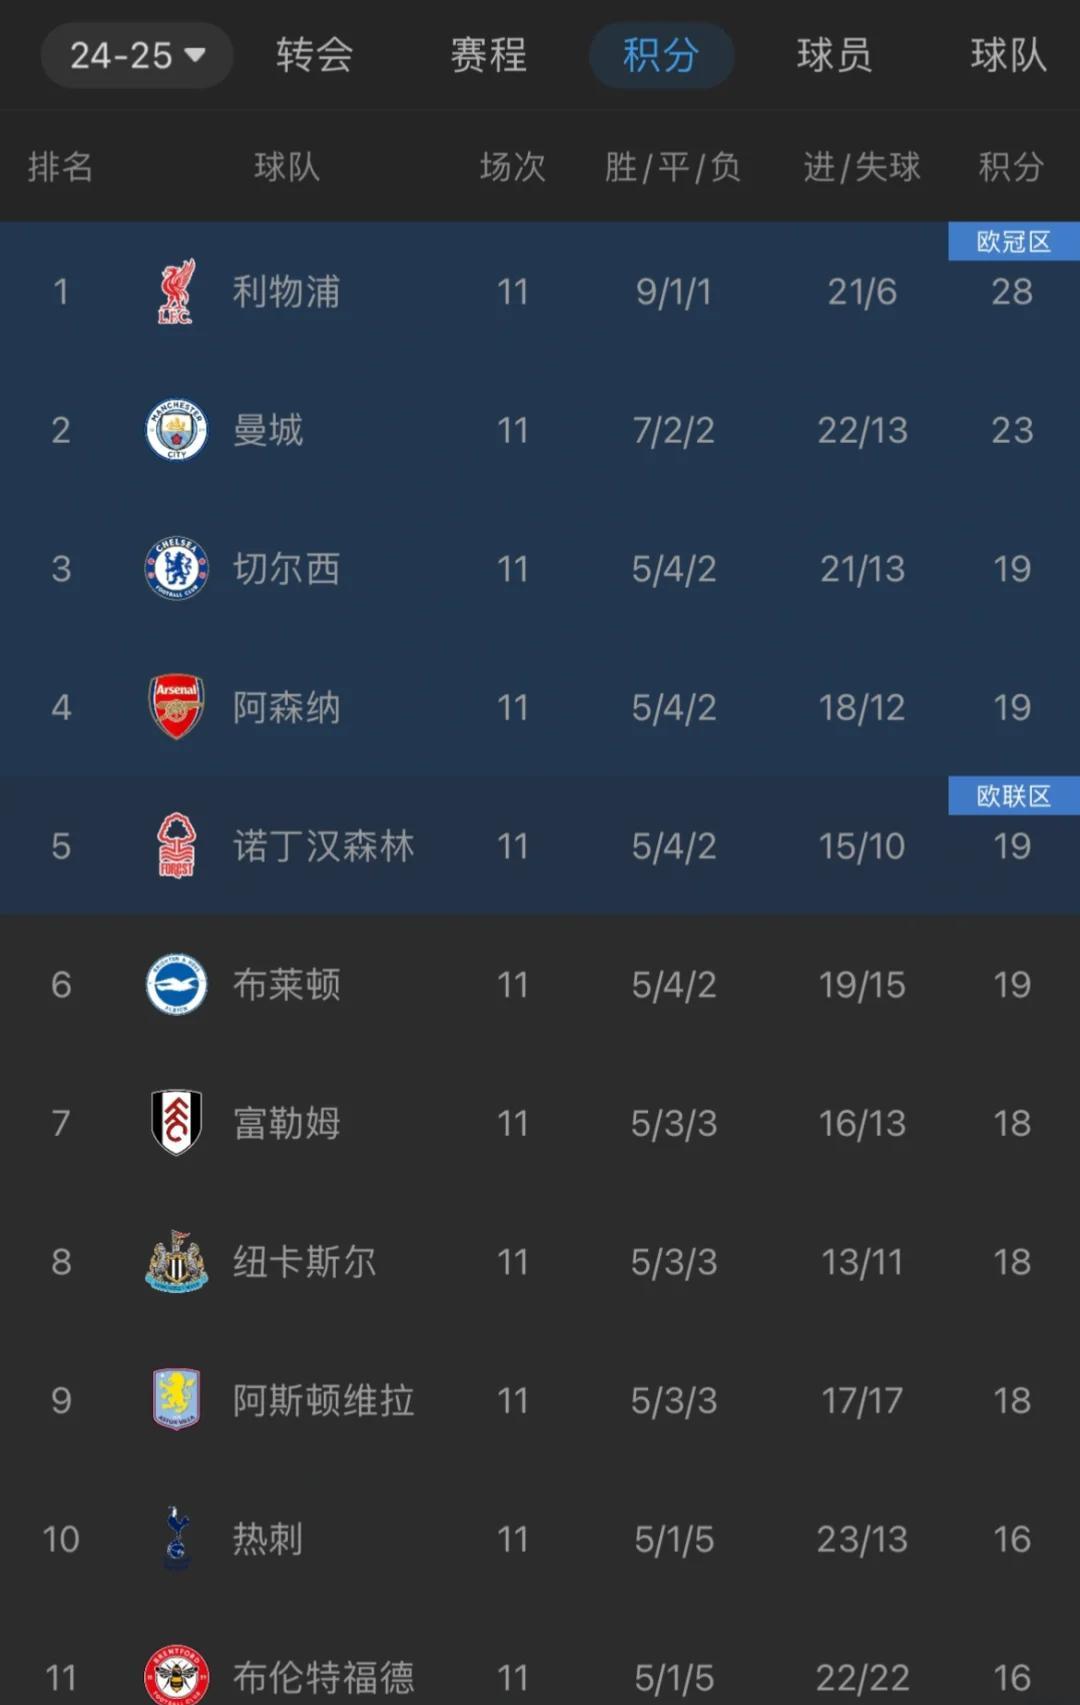Switch to the 转会 tab
Screen dimensions: 1080x1705
[315, 55]
